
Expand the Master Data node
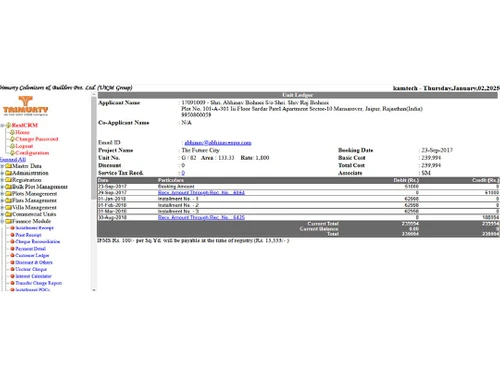[2, 166]
